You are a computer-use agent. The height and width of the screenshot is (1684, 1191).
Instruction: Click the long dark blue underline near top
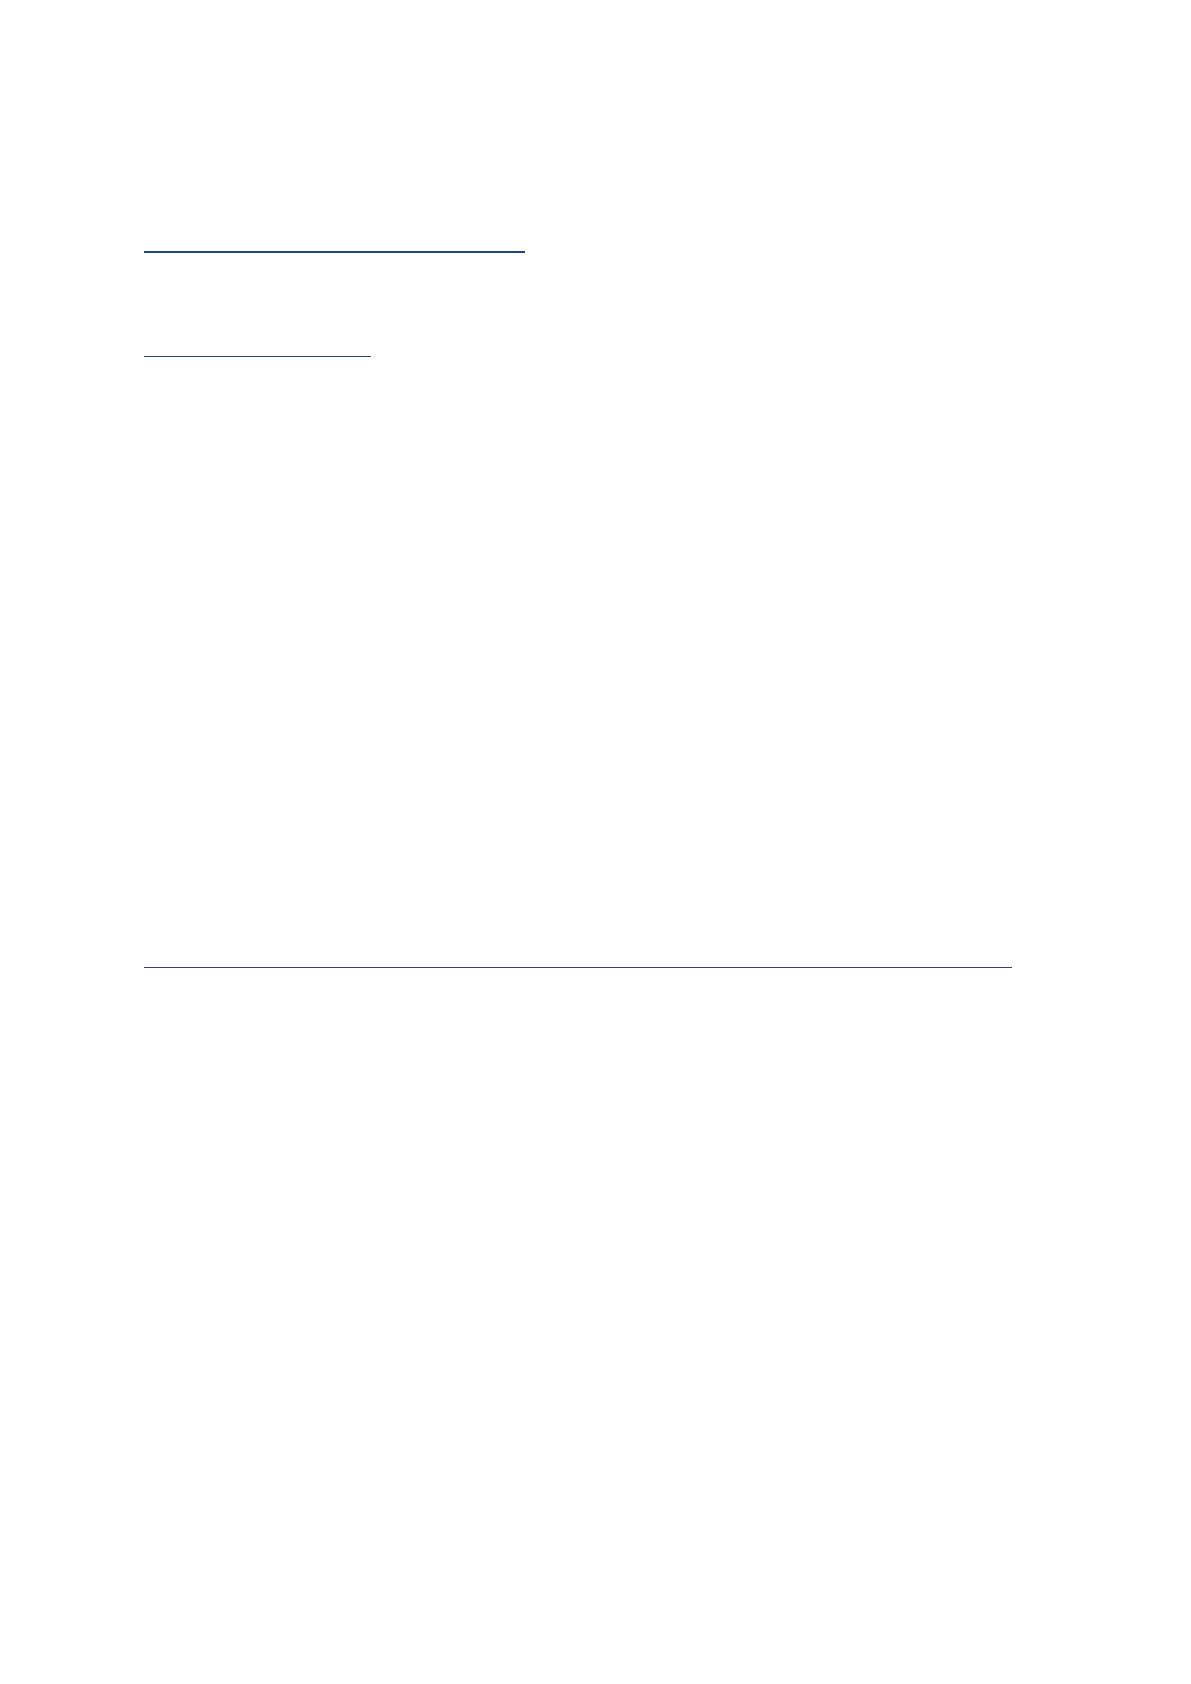pos(334,252)
